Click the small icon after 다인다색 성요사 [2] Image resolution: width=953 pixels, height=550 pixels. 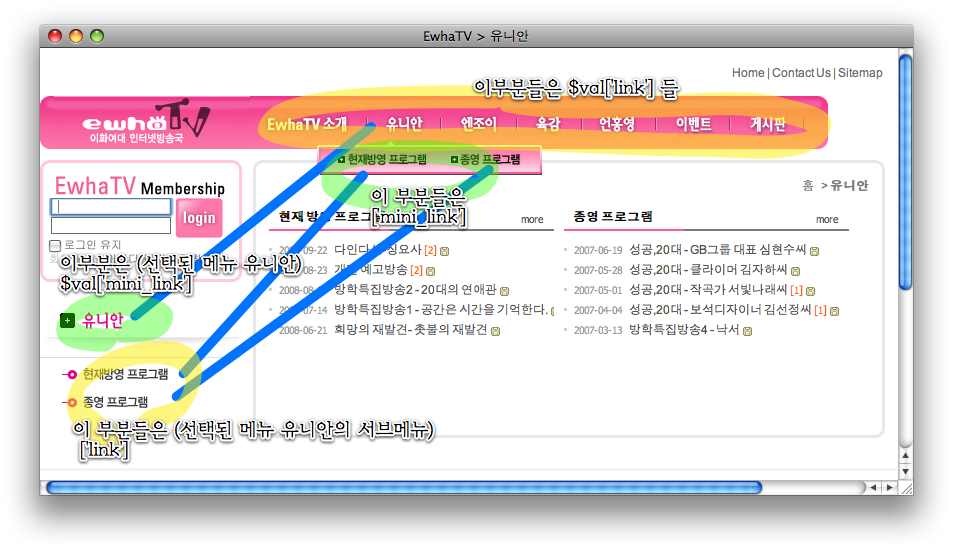click(444, 251)
